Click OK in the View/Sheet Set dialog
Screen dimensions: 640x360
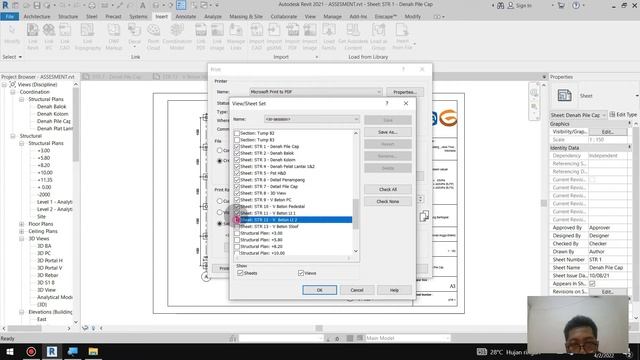click(x=320, y=290)
